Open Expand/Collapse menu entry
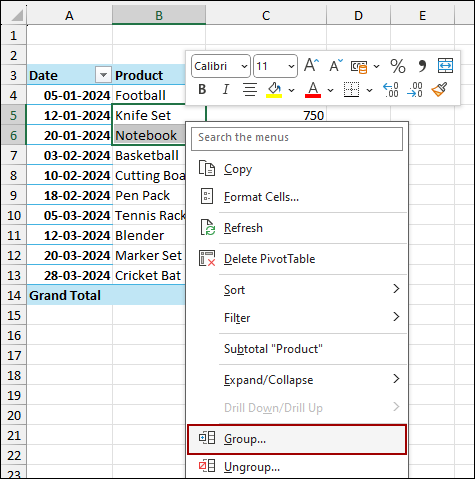Image resolution: width=475 pixels, height=479 pixels. (297, 380)
